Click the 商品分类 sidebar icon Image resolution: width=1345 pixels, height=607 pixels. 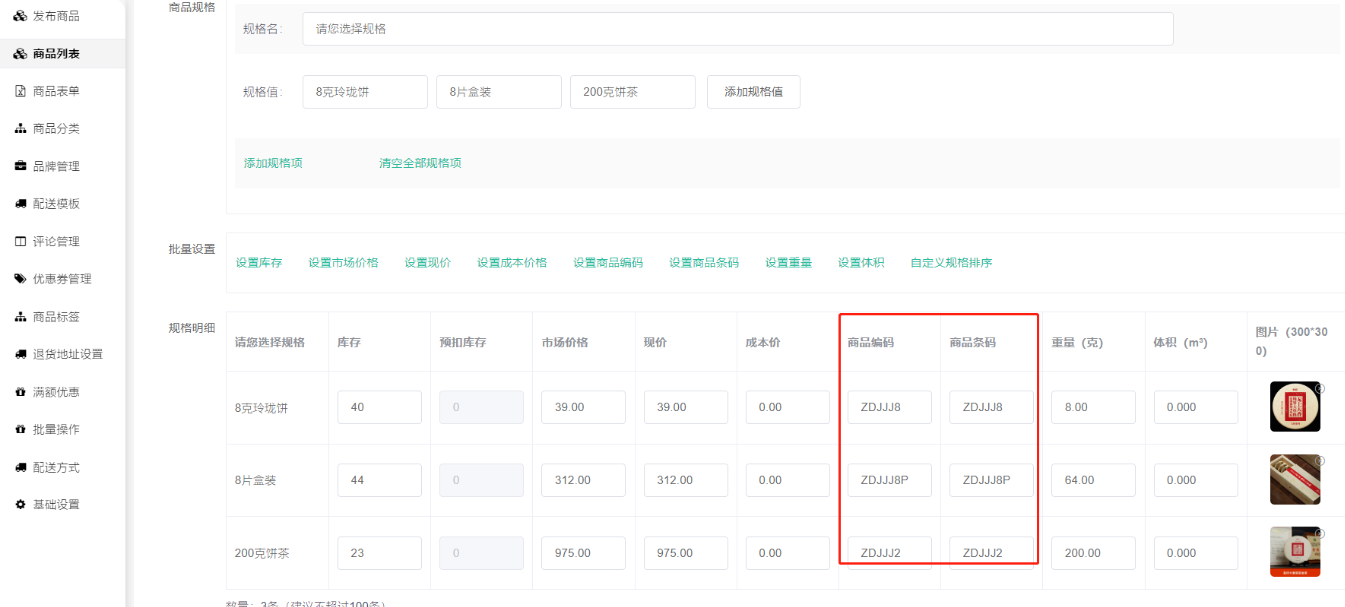pos(20,129)
